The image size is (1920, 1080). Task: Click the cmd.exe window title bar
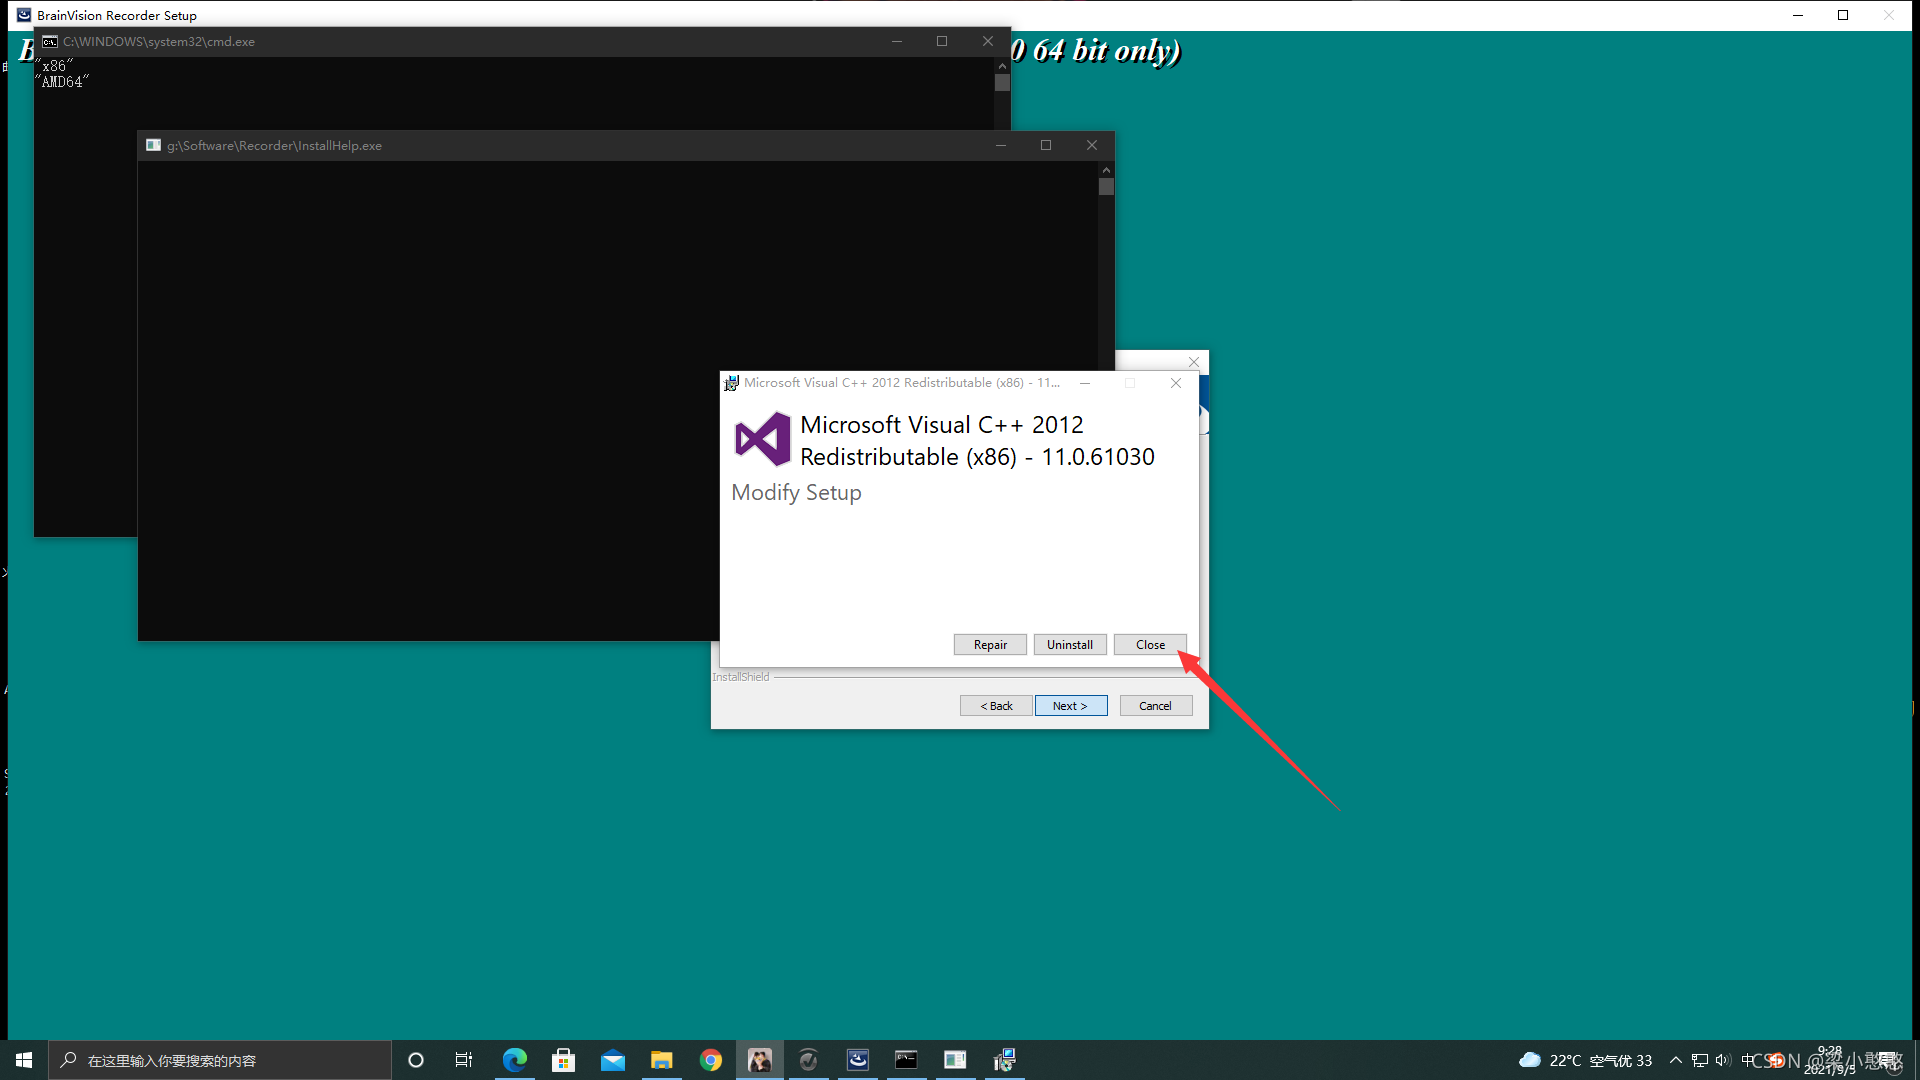[513, 41]
